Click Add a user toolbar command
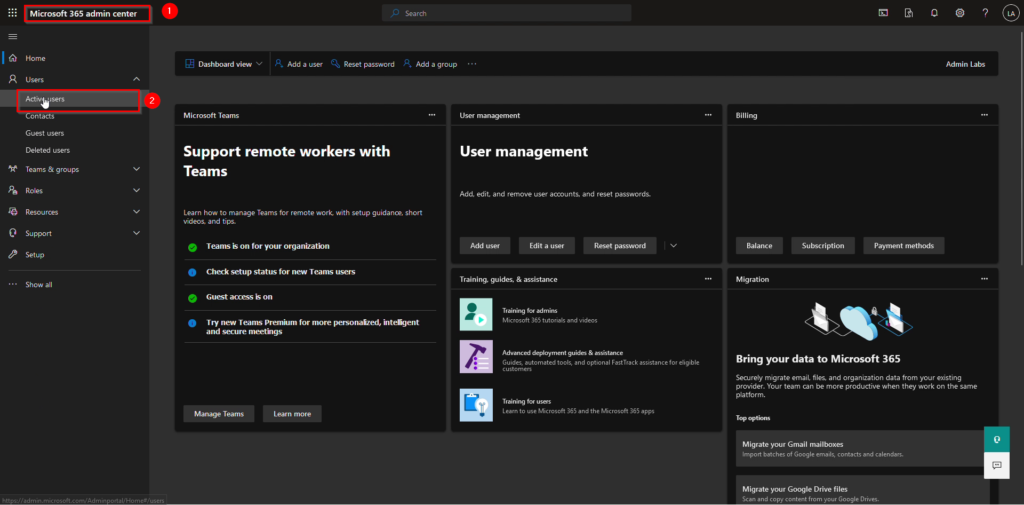Viewport: 1024px width, 505px height. click(298, 64)
